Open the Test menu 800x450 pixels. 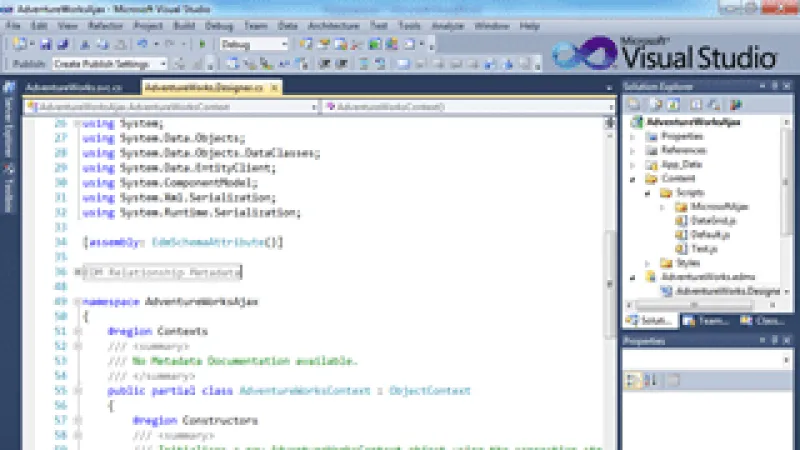(379, 26)
